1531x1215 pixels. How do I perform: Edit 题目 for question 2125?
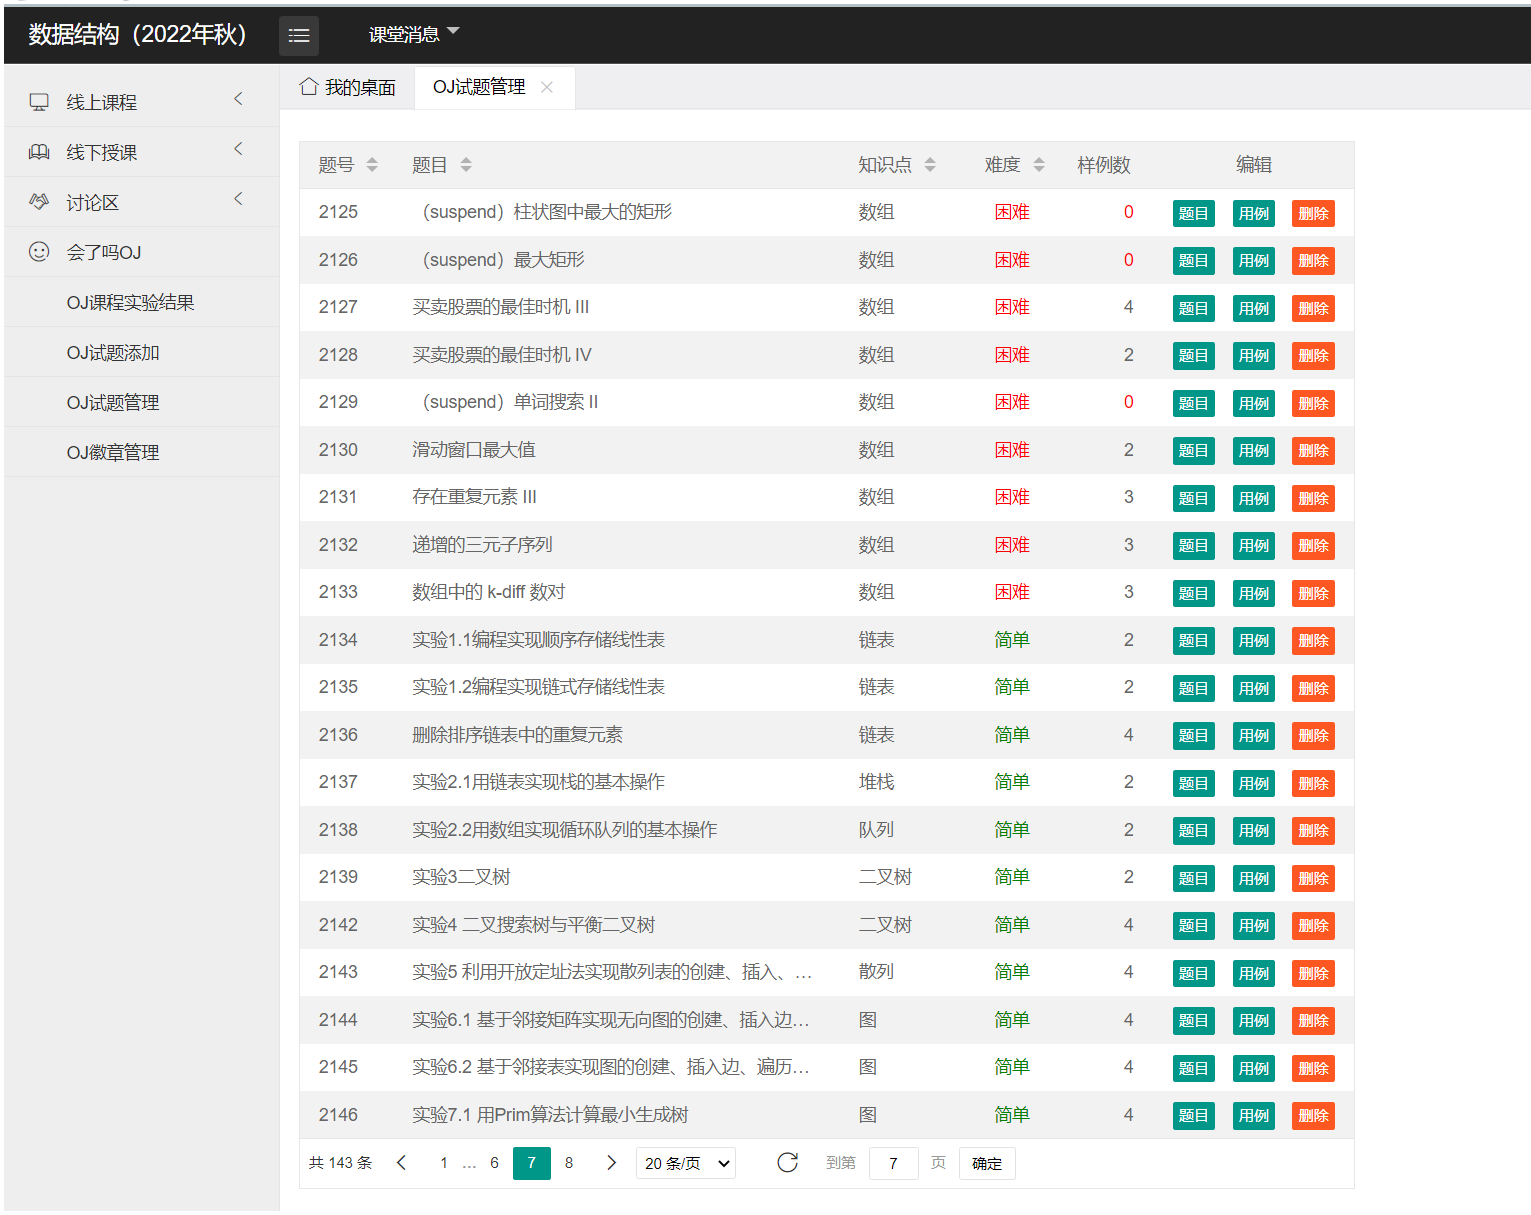pos(1193,213)
